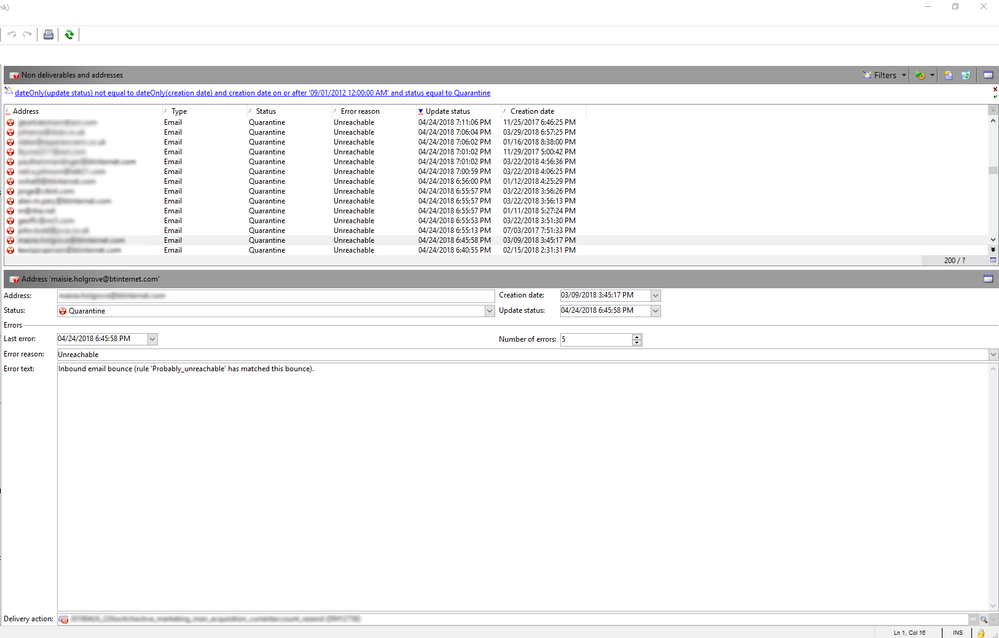
Task: Apply the filter with the green checkmark icon
Action: [x=994, y=97]
